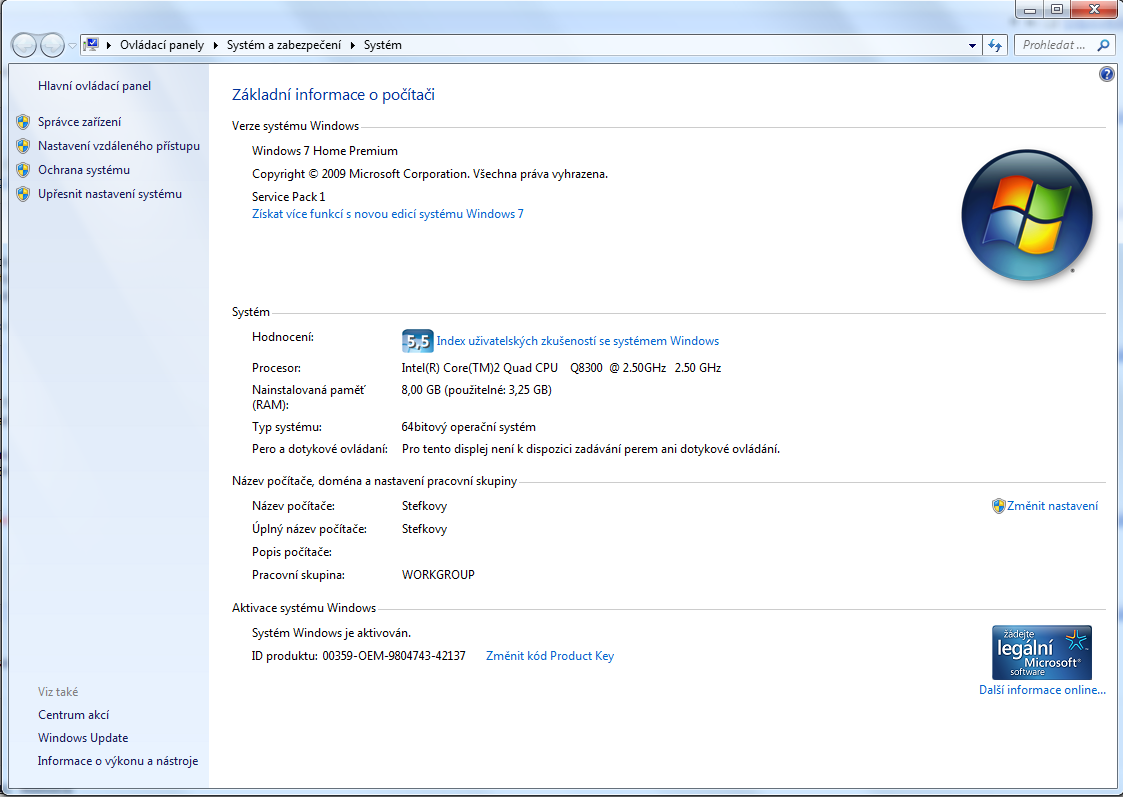Click the Základní informace o počítači heading
The width and height of the screenshot is (1123, 797).
pyautogui.click(x=333, y=95)
